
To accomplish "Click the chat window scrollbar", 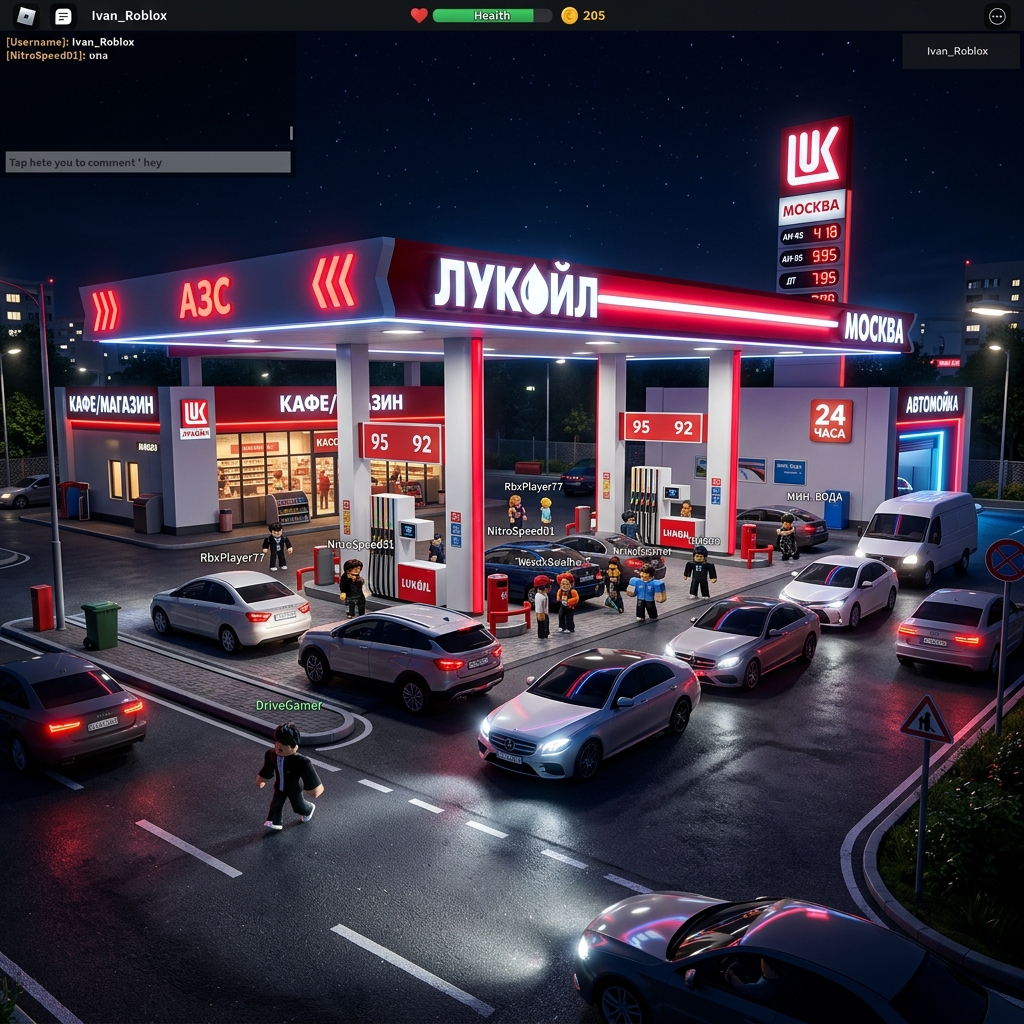I will point(291,133).
